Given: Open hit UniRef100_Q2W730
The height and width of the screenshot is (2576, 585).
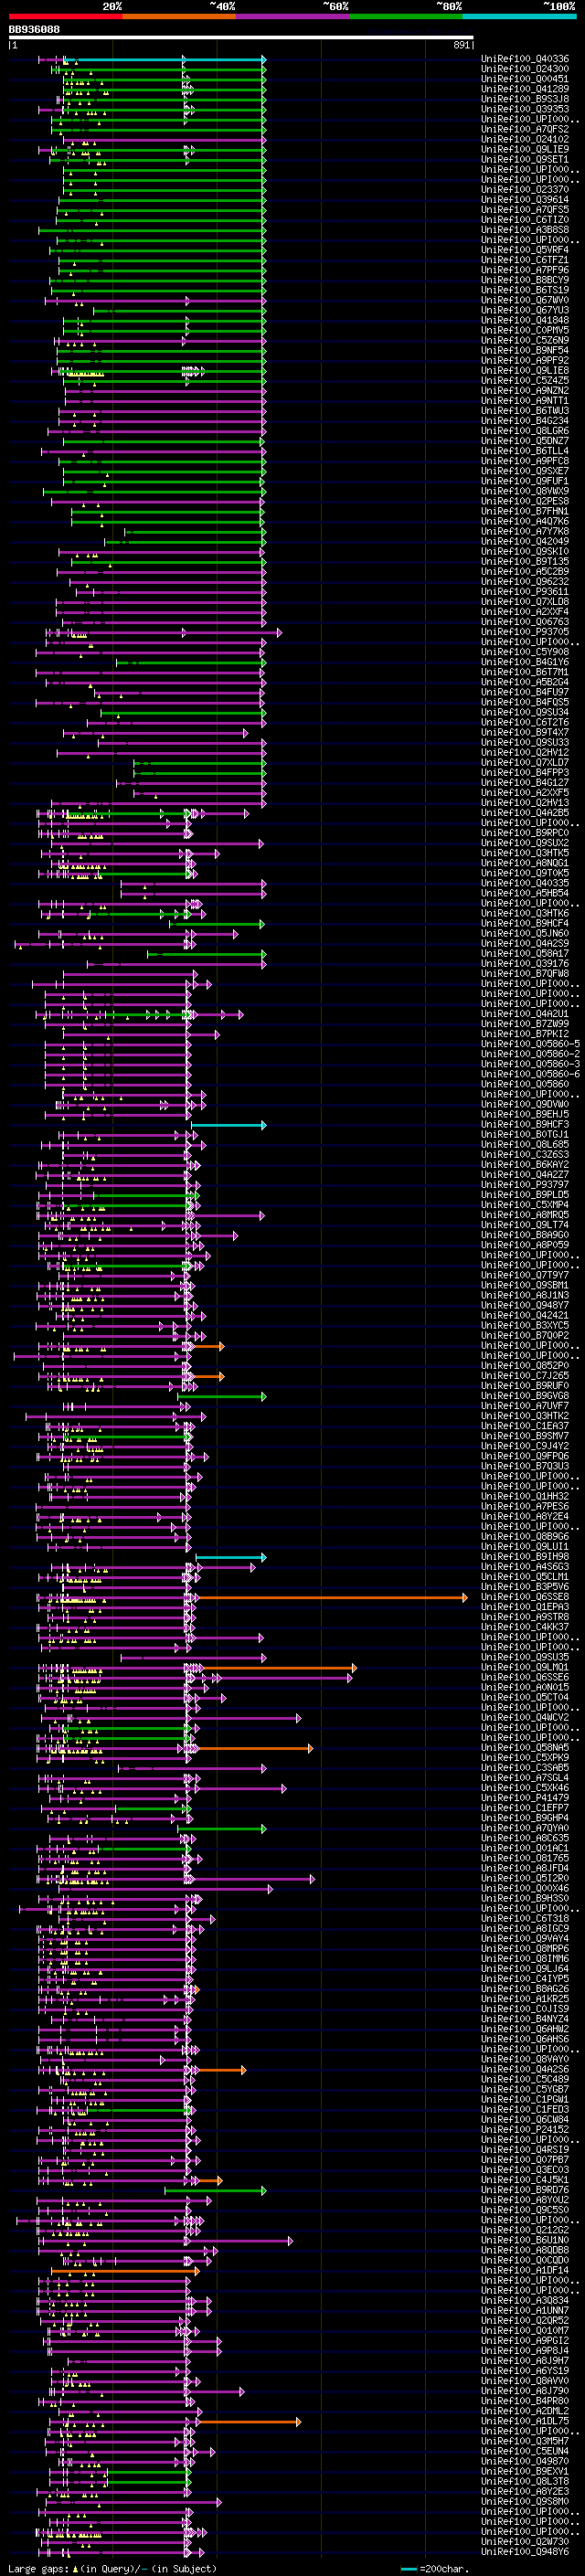Looking at the screenshot, I should click(524, 2542).
